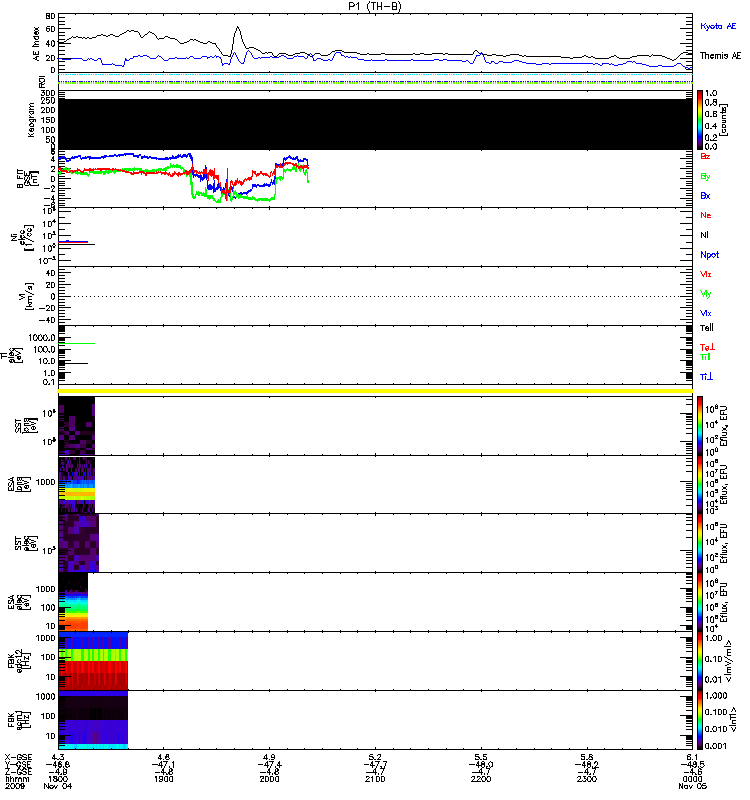Click the SST electrons spectrogram data block
Viewport: 750px width, 800px height.
(x=79, y=543)
